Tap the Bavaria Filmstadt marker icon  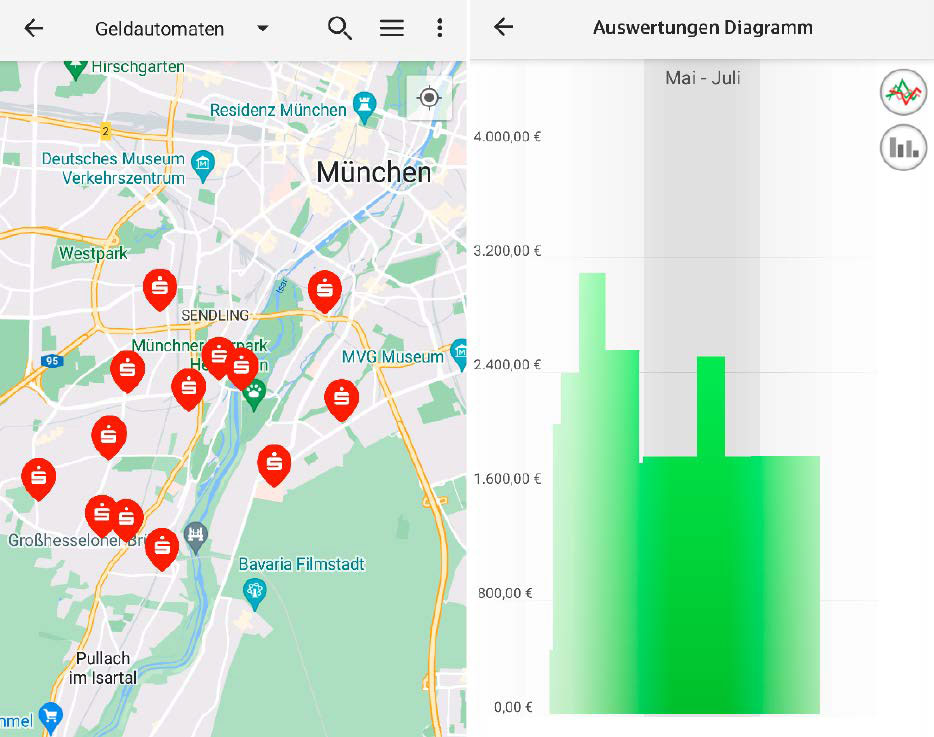coord(255,594)
